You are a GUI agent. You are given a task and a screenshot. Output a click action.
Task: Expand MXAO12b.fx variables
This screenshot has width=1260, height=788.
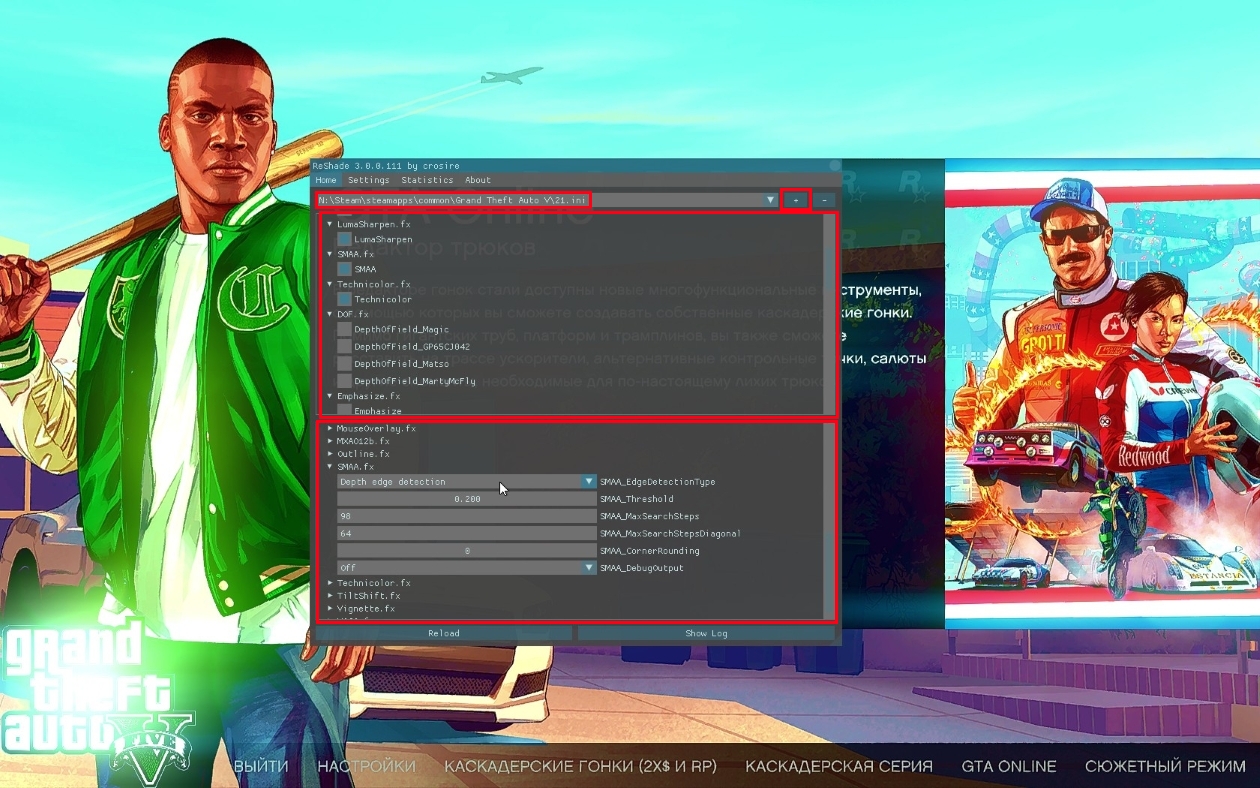[330, 441]
